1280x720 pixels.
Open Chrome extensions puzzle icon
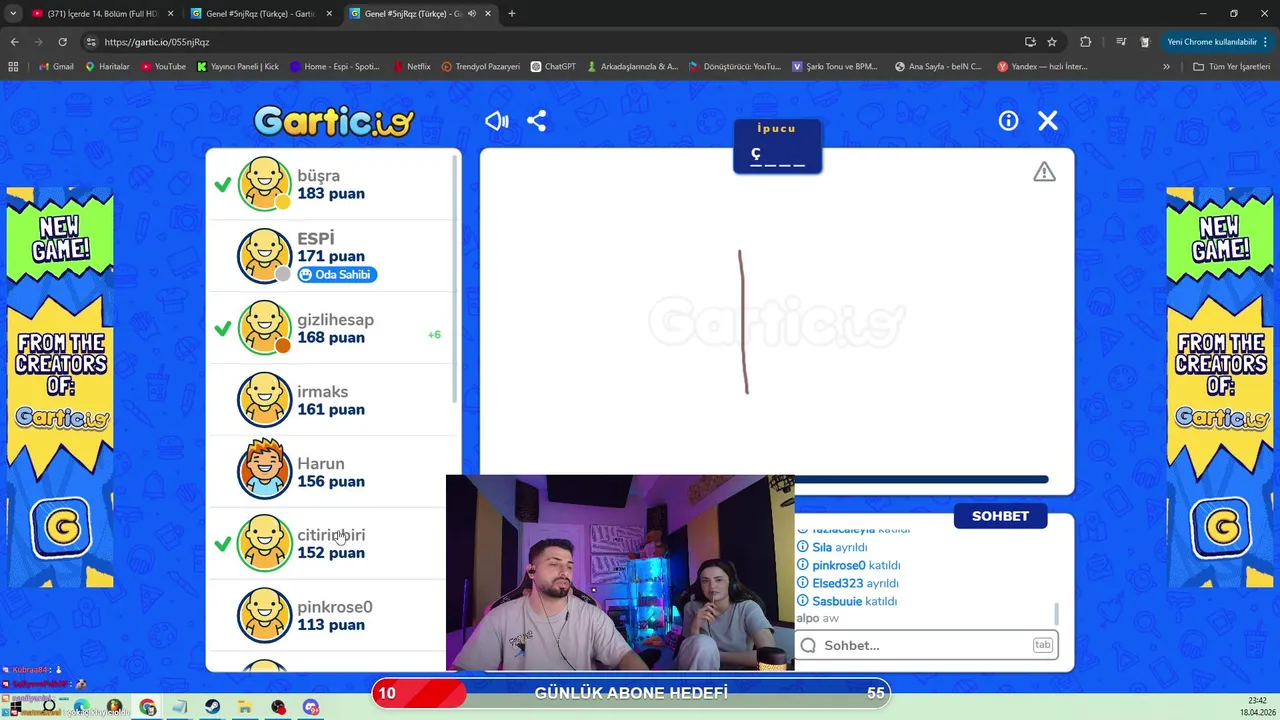(x=1085, y=42)
